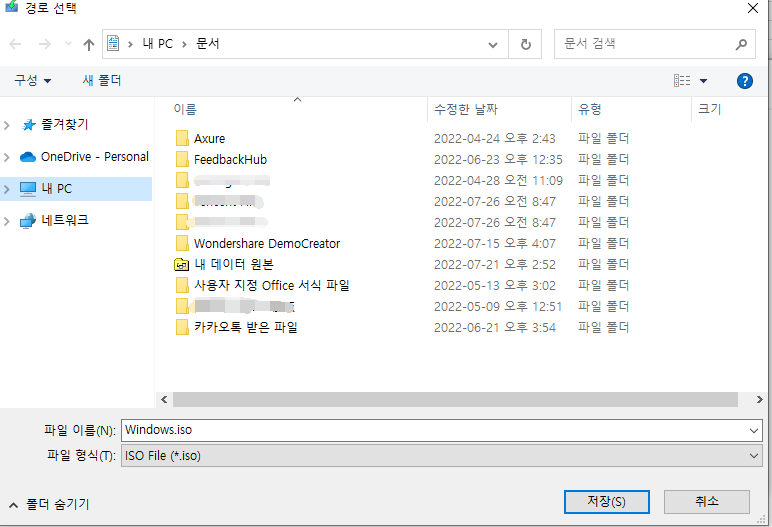Open the file name history dropdown
This screenshot has height=527, width=772.
pyautogui.click(x=754, y=430)
